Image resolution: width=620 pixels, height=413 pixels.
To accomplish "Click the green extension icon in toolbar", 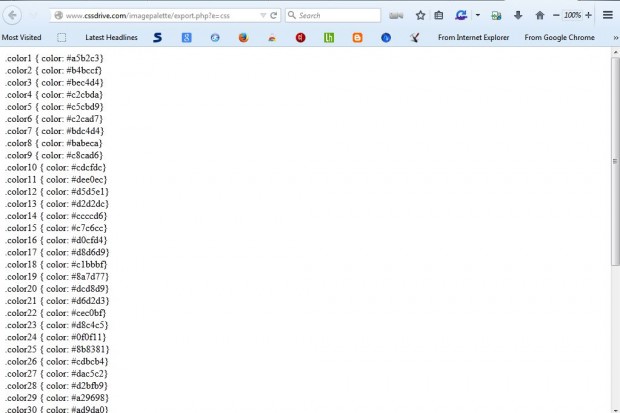I will coord(496,15).
